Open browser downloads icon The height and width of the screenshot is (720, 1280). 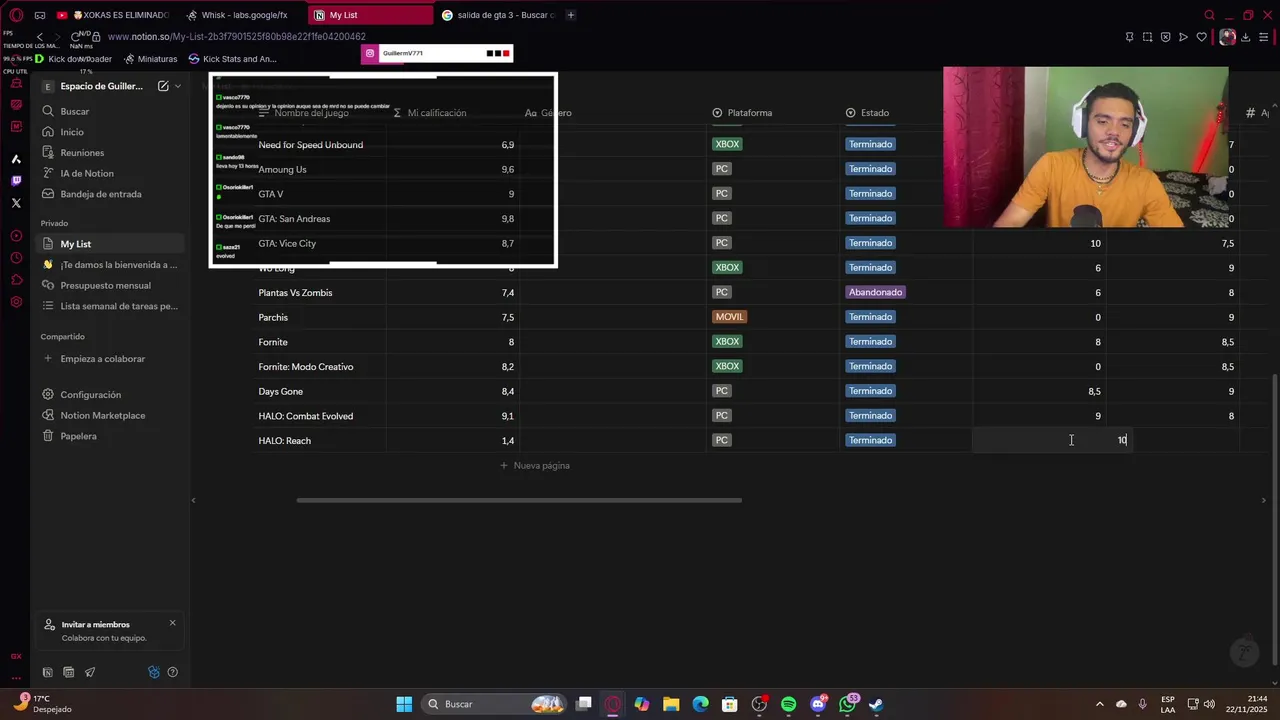coord(1245,37)
